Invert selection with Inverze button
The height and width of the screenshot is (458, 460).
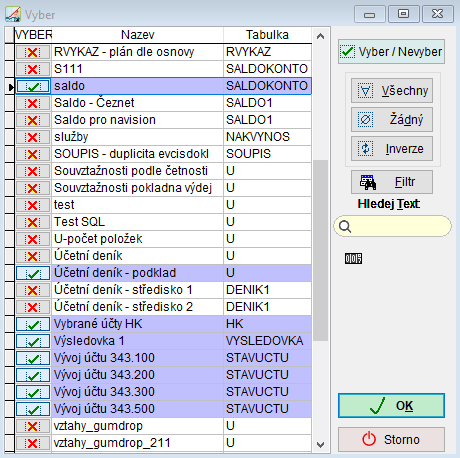click(x=392, y=148)
